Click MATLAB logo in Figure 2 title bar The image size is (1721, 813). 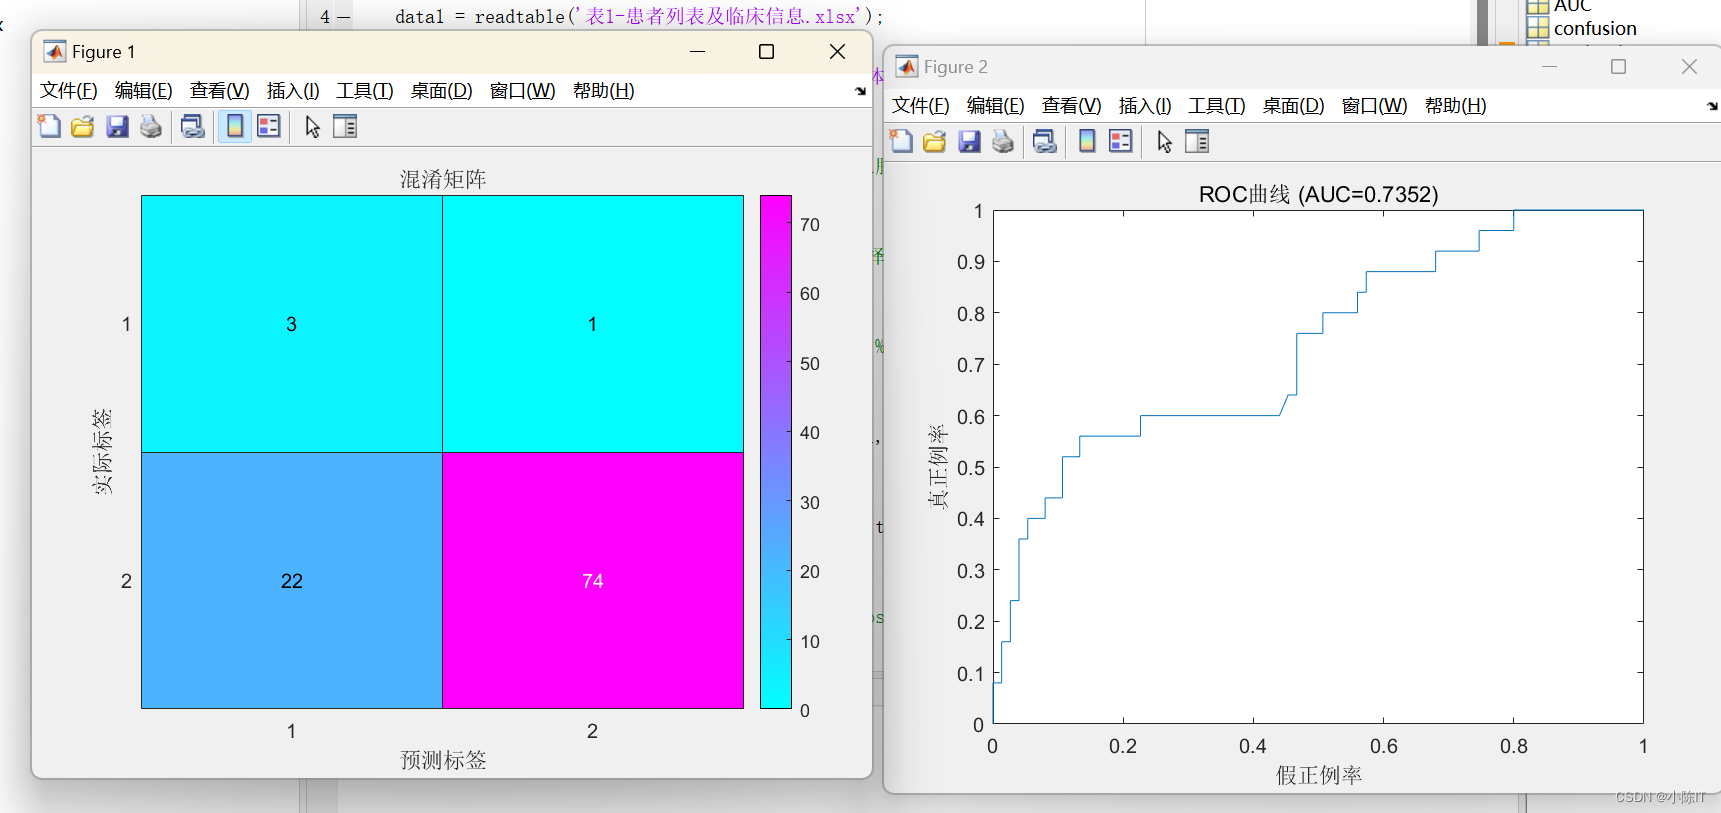pos(907,67)
